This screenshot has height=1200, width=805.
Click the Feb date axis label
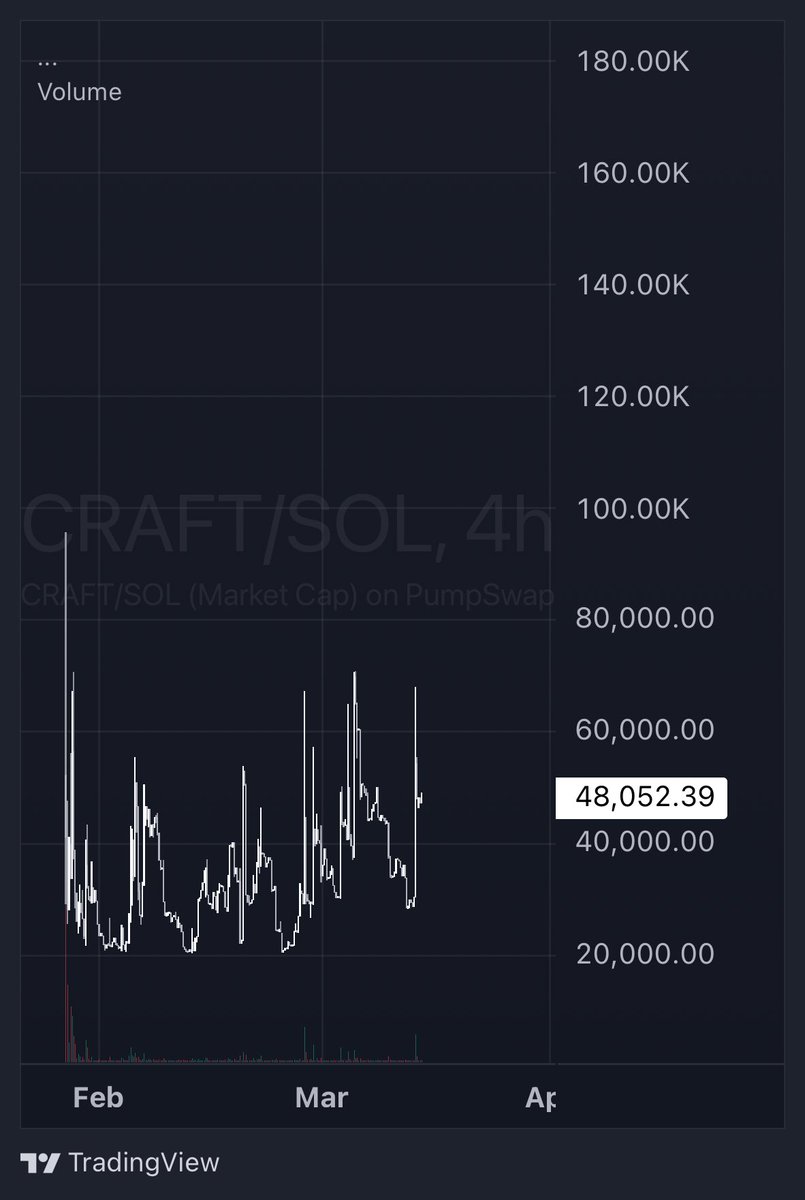tap(98, 1098)
